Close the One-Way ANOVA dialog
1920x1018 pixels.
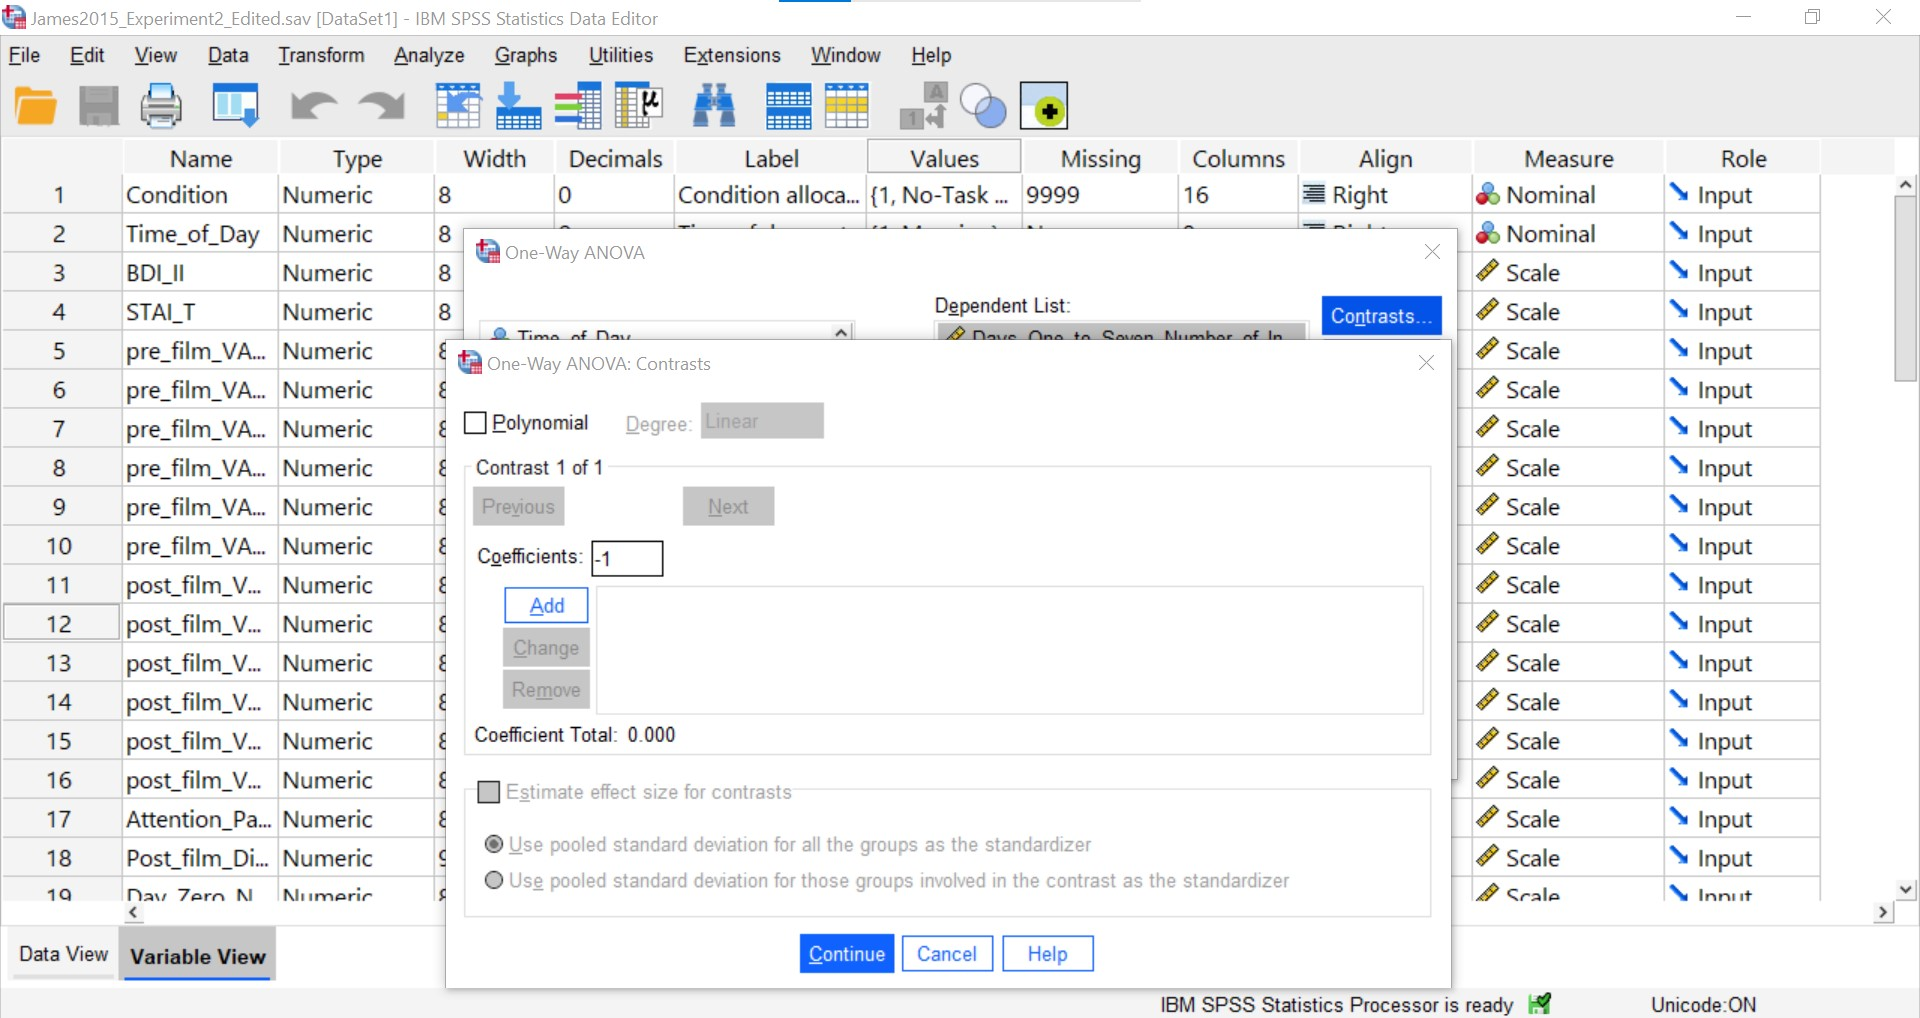click(1432, 252)
